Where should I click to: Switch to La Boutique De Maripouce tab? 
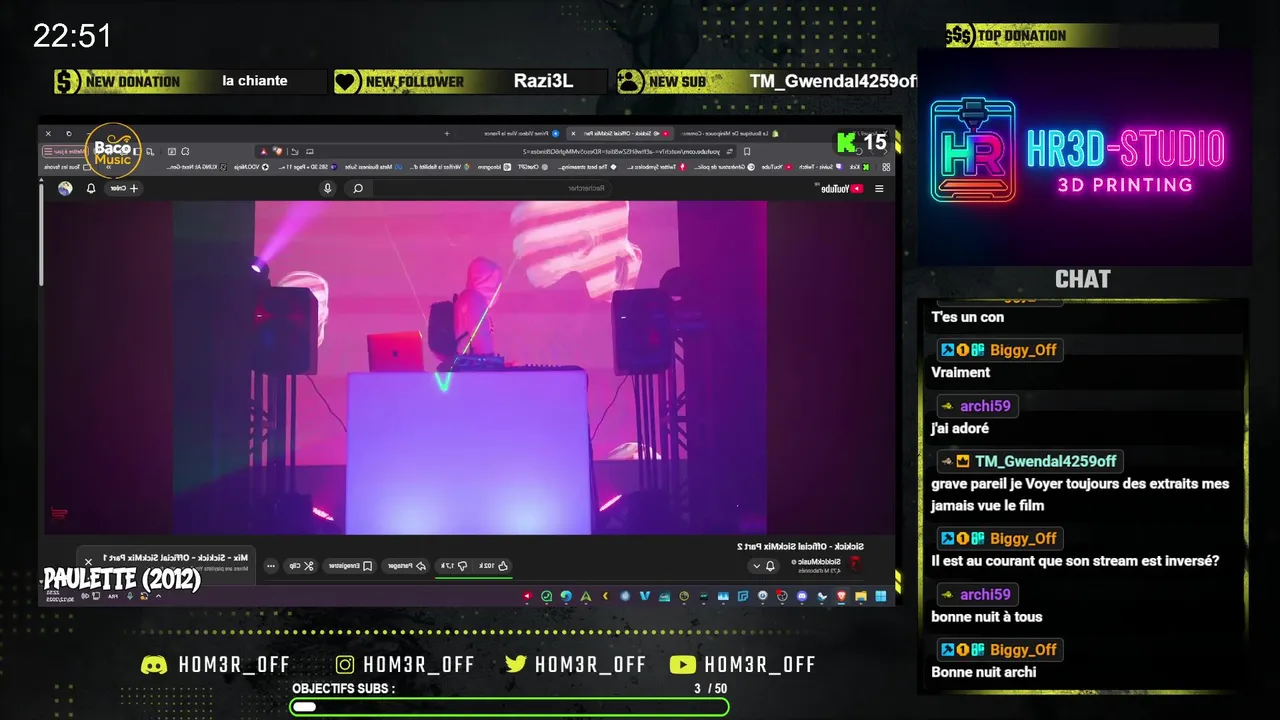[x=730, y=133]
